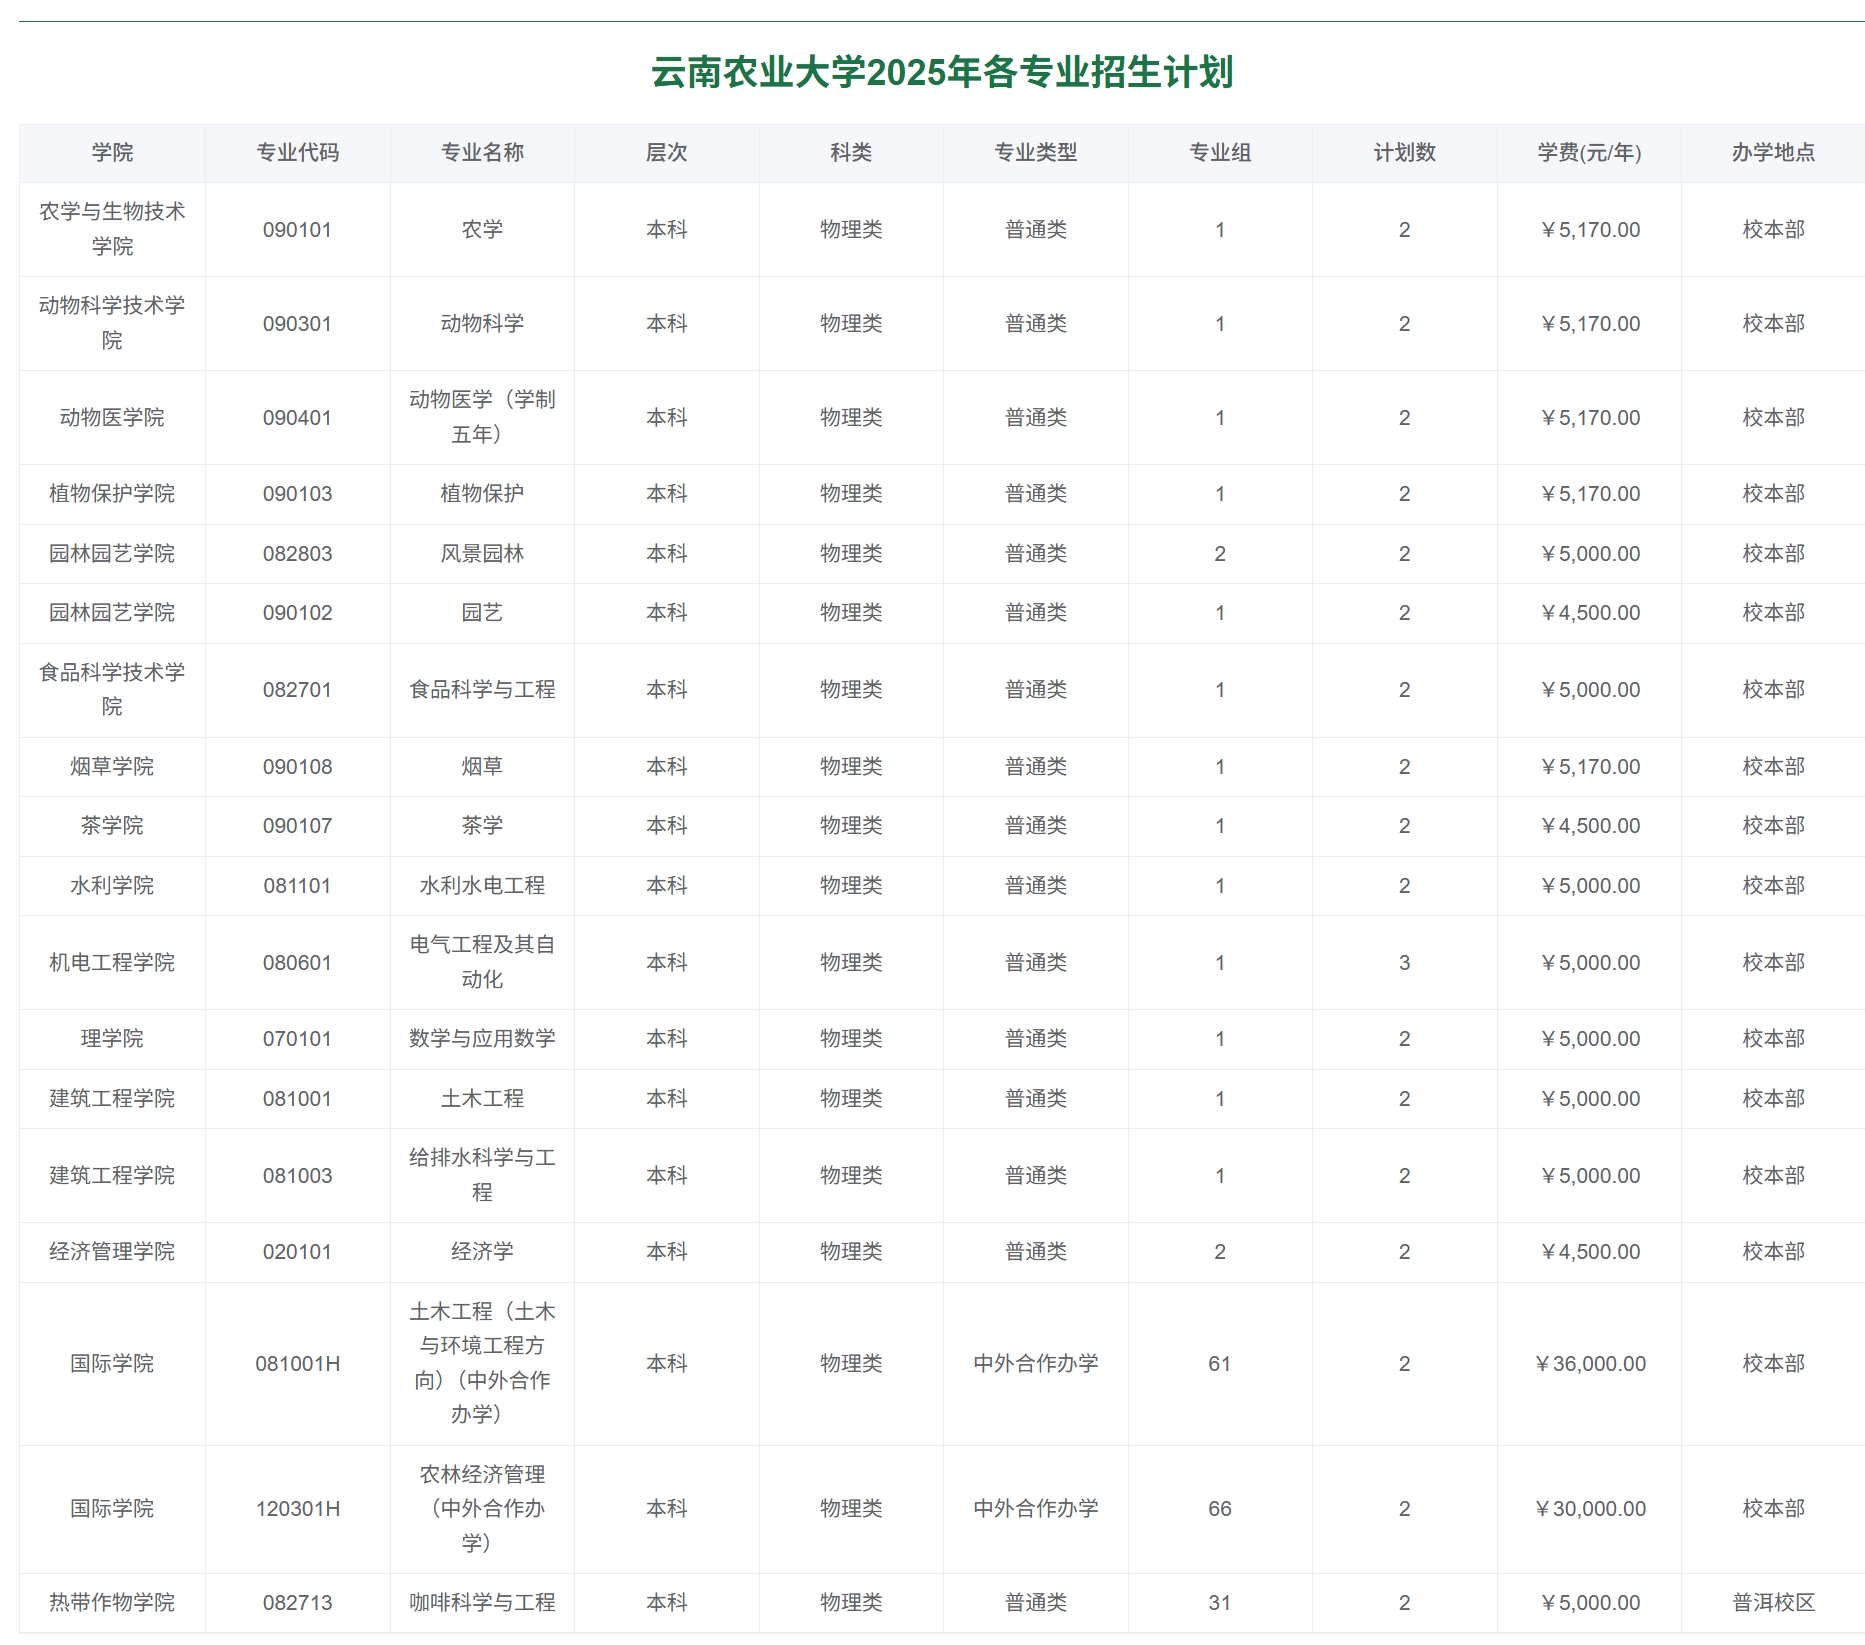Click the 咖啡科学与工程 major cell

pyautogui.click(x=482, y=1603)
